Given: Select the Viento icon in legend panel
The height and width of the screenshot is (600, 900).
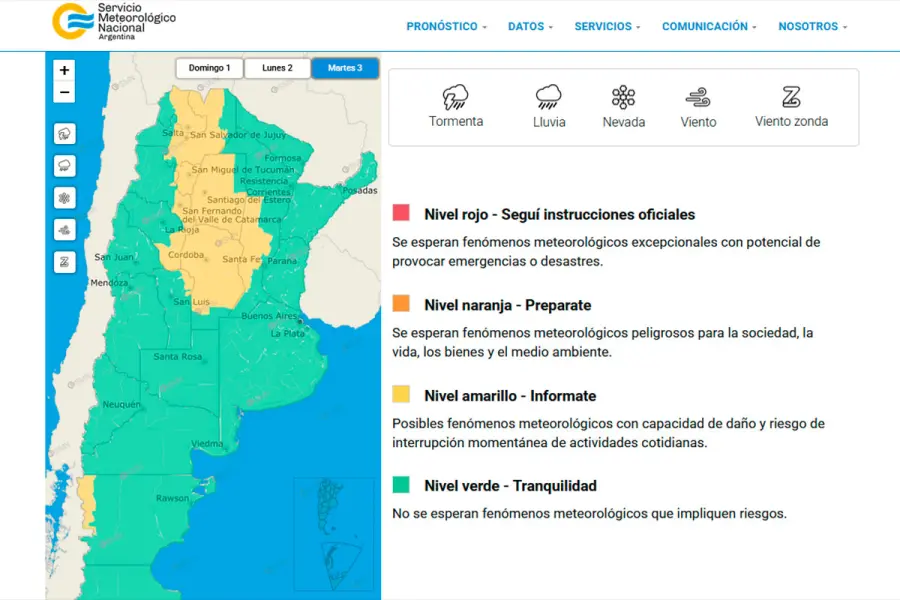Looking at the screenshot, I should click(x=698, y=98).
